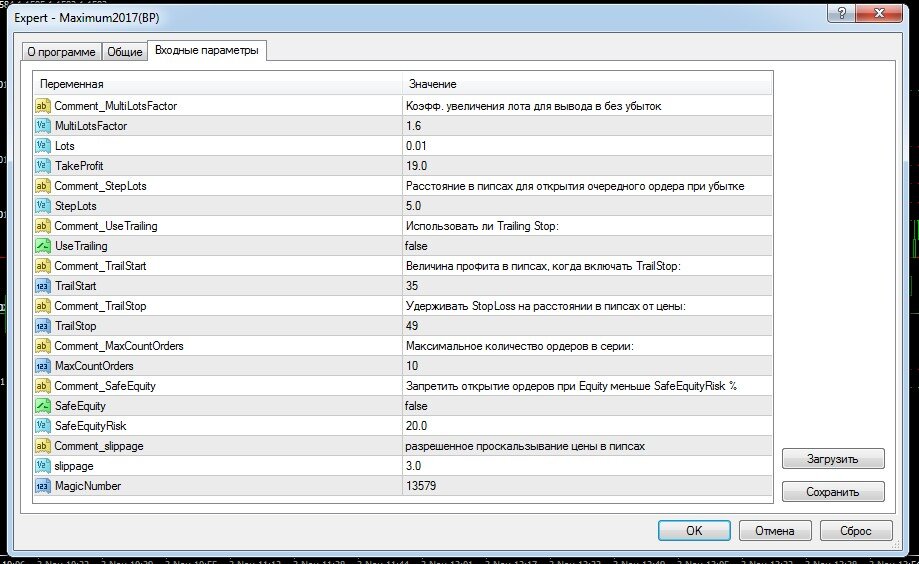Select the UseTrailing variable name

[x=81, y=246]
